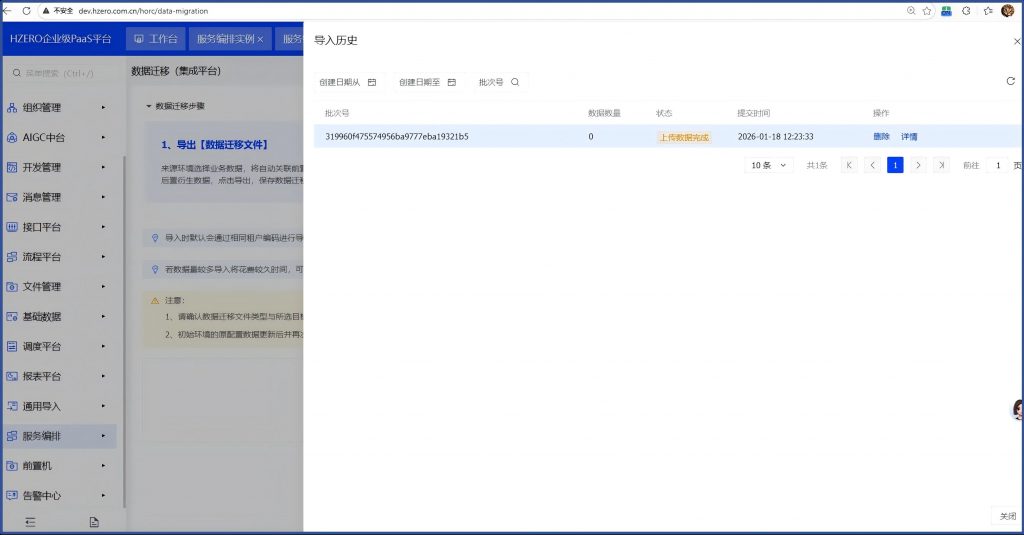Open 详情 for batch 319960f475574956ba9777eba19321b5
Screen dimensions: 1024x535
[x=909, y=137]
